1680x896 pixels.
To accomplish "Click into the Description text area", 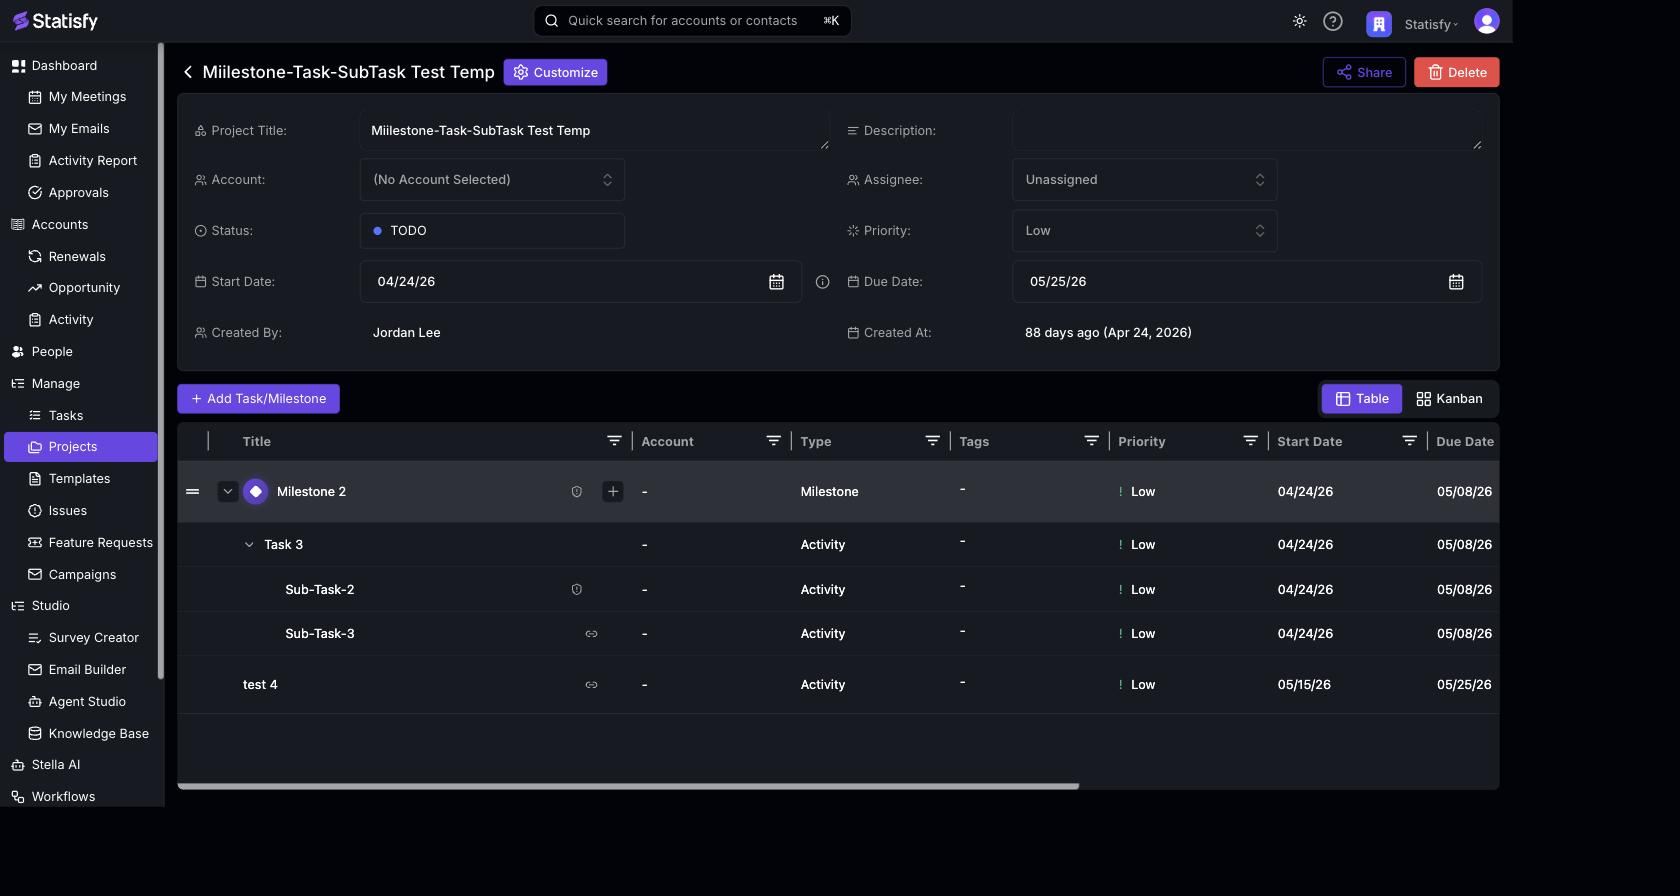I will click(x=1247, y=131).
